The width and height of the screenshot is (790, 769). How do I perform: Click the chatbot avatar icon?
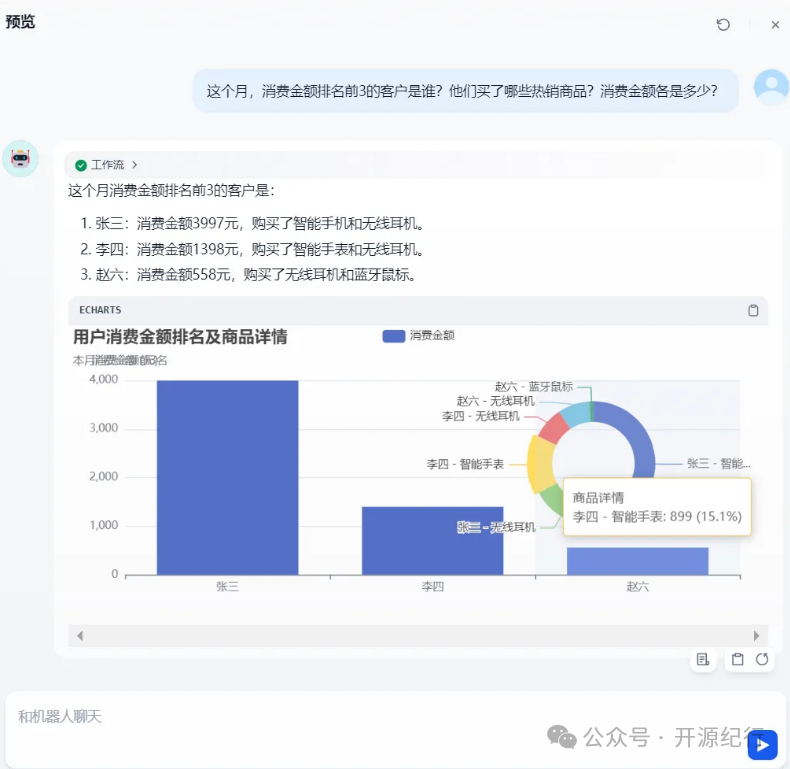click(x=20, y=158)
